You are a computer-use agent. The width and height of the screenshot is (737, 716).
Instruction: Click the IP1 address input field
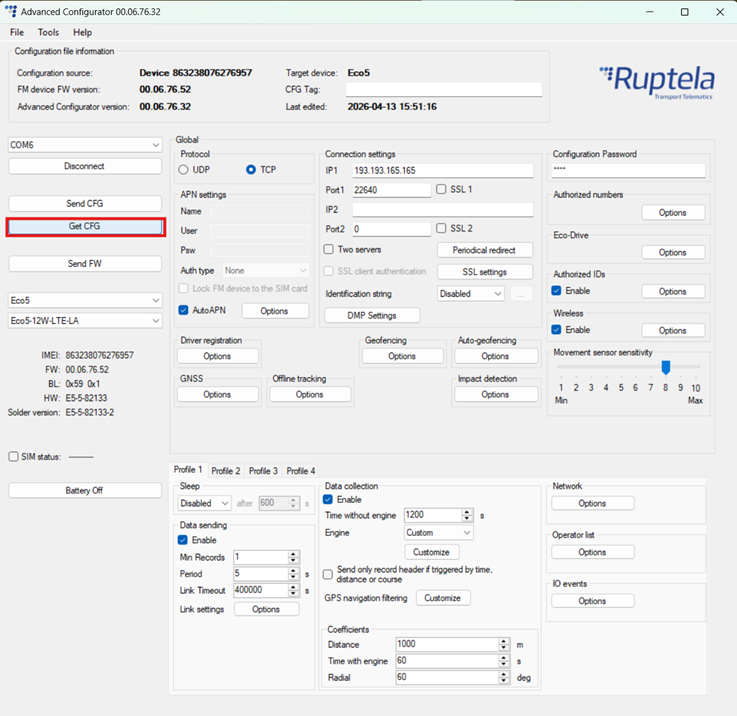click(x=443, y=170)
